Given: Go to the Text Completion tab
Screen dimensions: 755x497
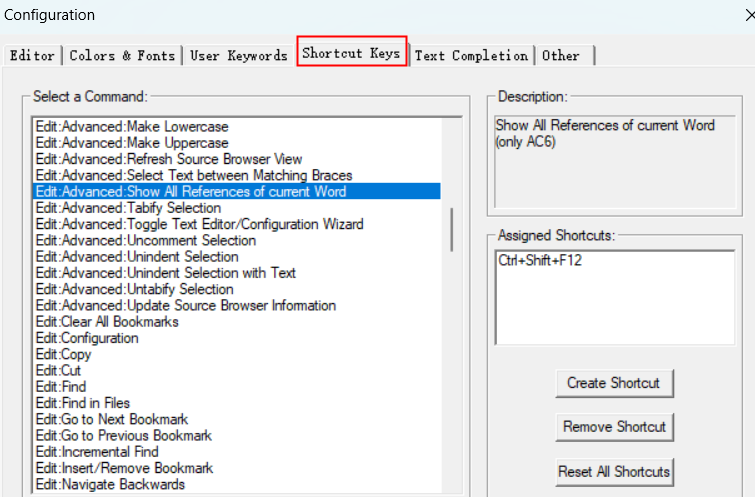Looking at the screenshot, I should [470, 56].
